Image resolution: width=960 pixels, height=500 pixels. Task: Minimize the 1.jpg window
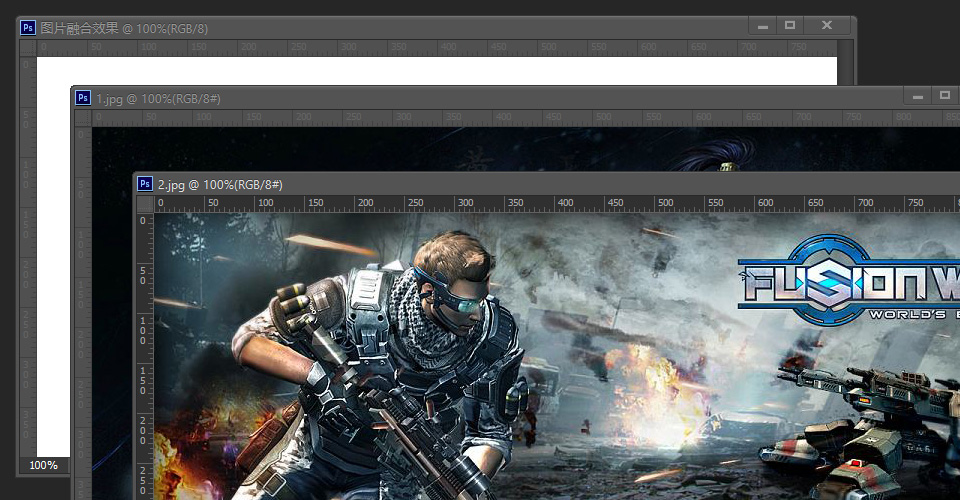coord(918,96)
